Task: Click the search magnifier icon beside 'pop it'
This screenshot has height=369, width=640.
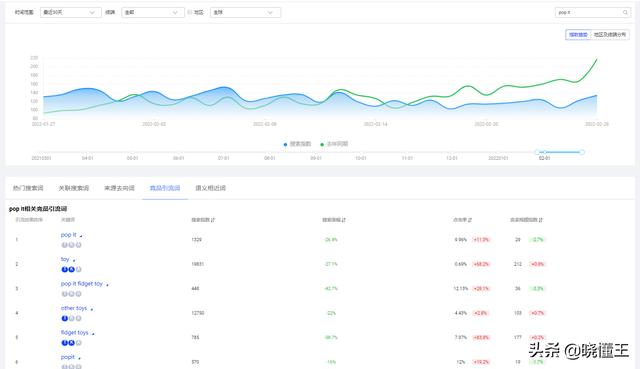Action: coord(624,13)
